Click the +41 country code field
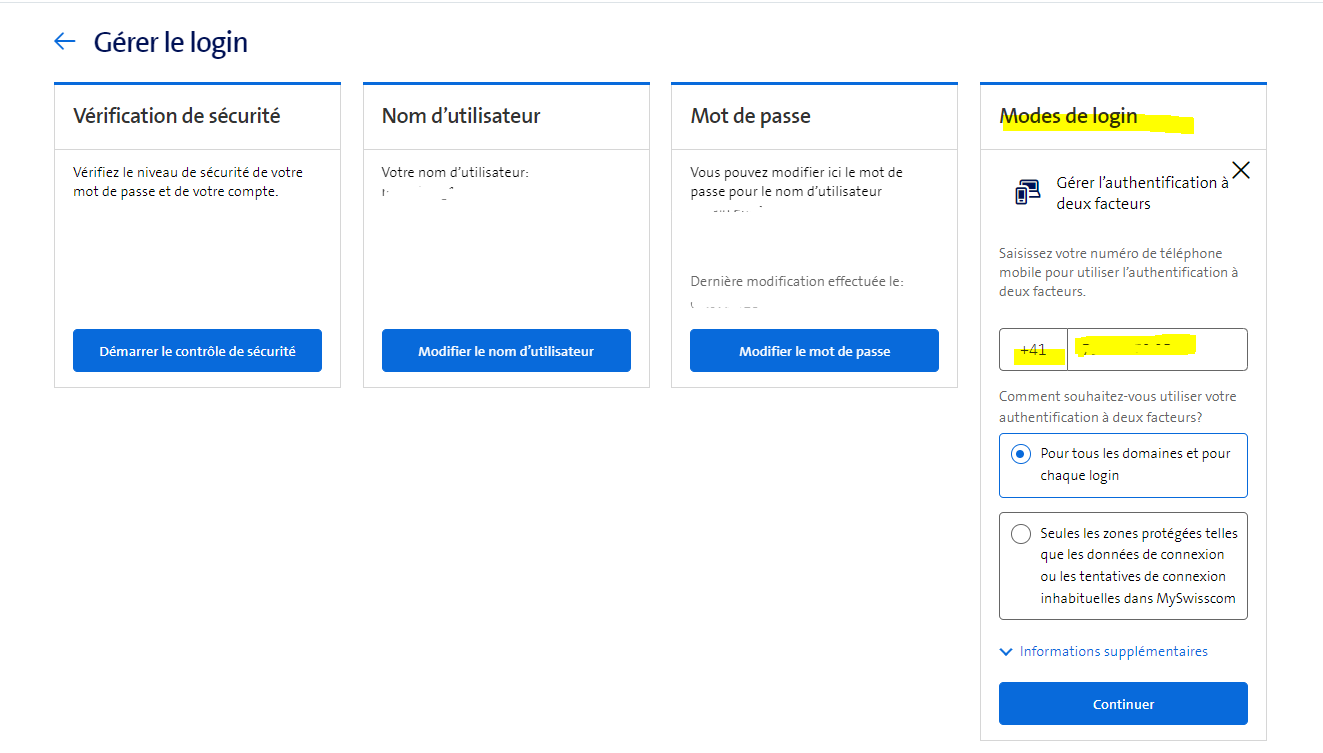Image resolution: width=1323 pixels, height=753 pixels. 1033,350
